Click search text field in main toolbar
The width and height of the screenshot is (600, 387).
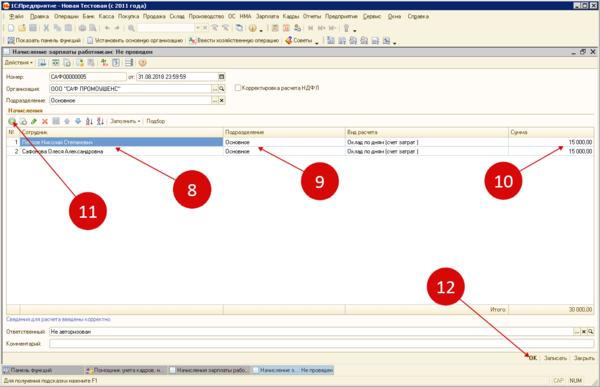coord(166,28)
